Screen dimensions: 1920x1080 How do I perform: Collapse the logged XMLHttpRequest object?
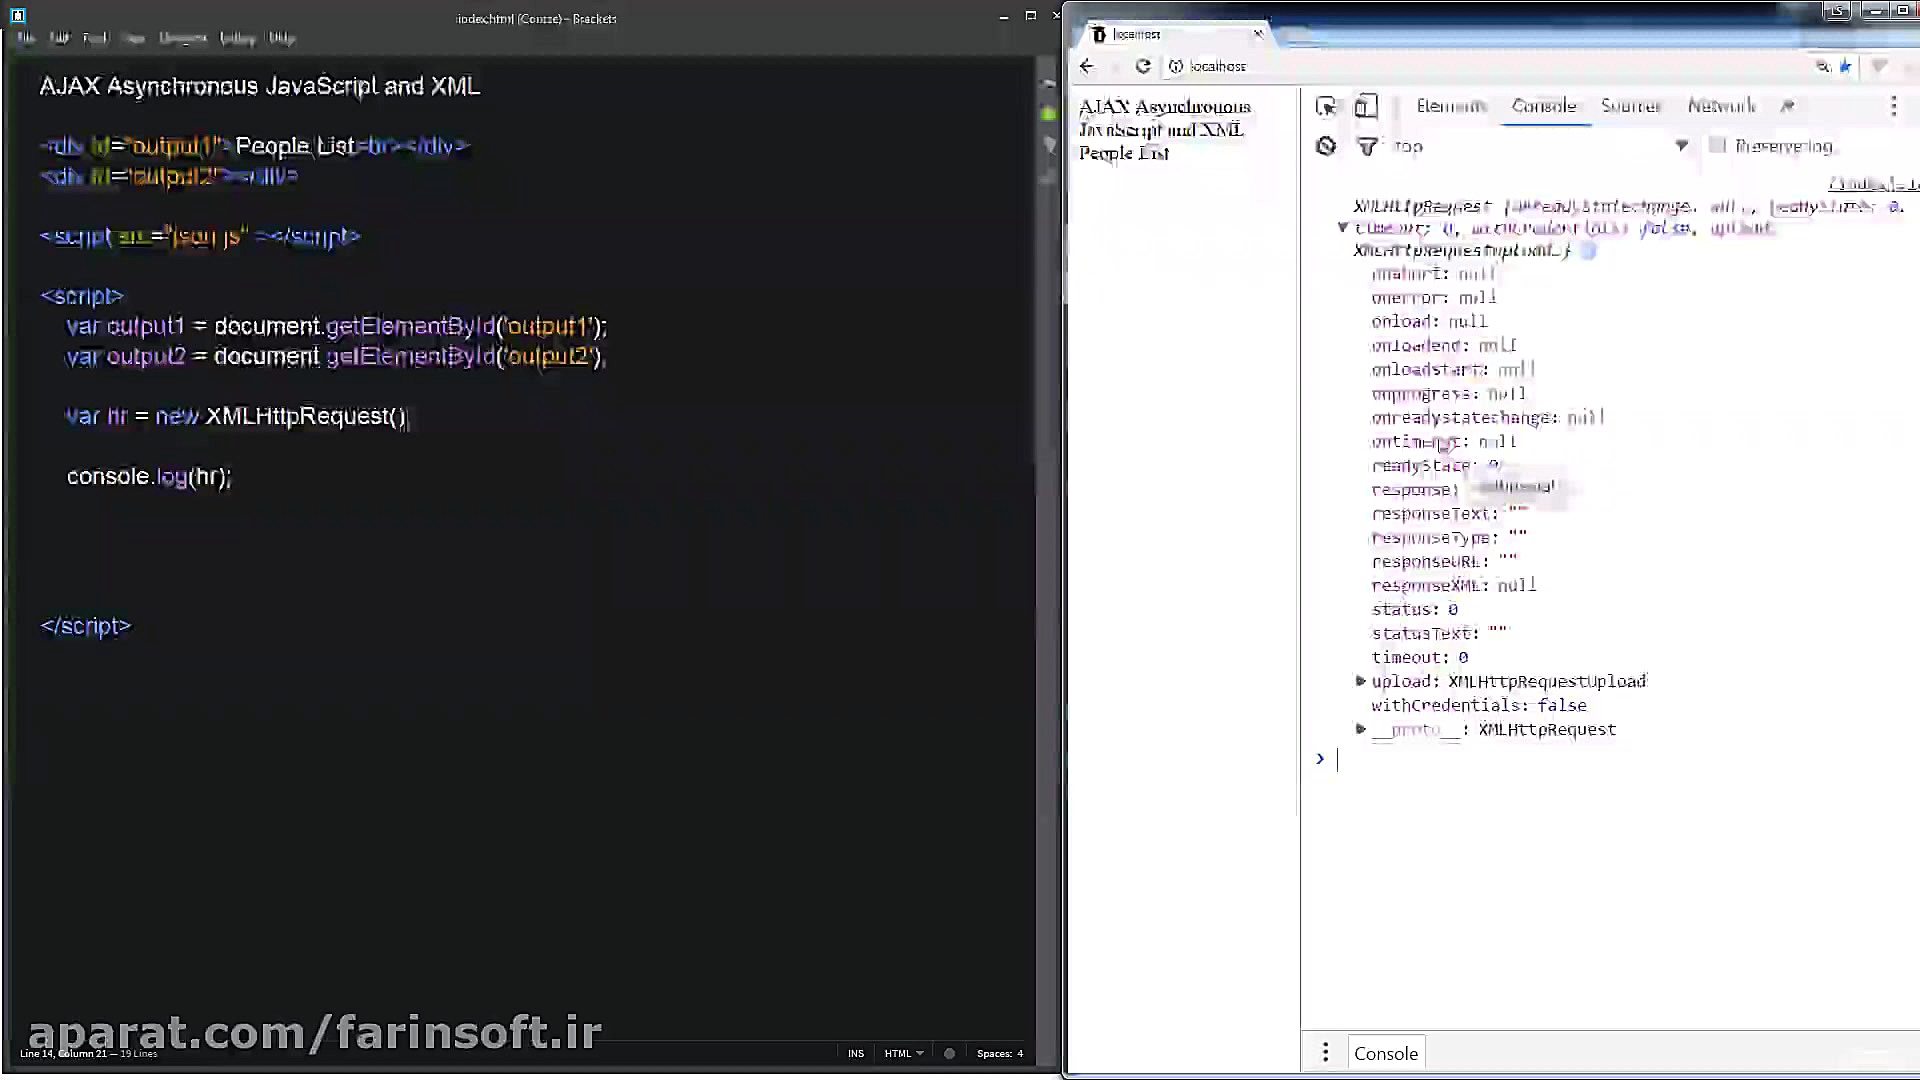point(1343,228)
